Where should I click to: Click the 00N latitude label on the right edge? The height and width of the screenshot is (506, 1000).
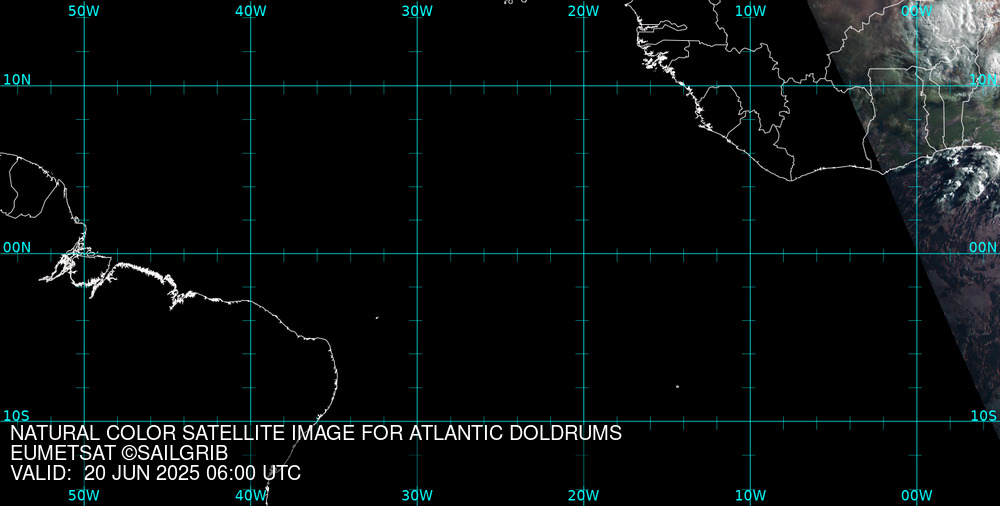(x=983, y=248)
